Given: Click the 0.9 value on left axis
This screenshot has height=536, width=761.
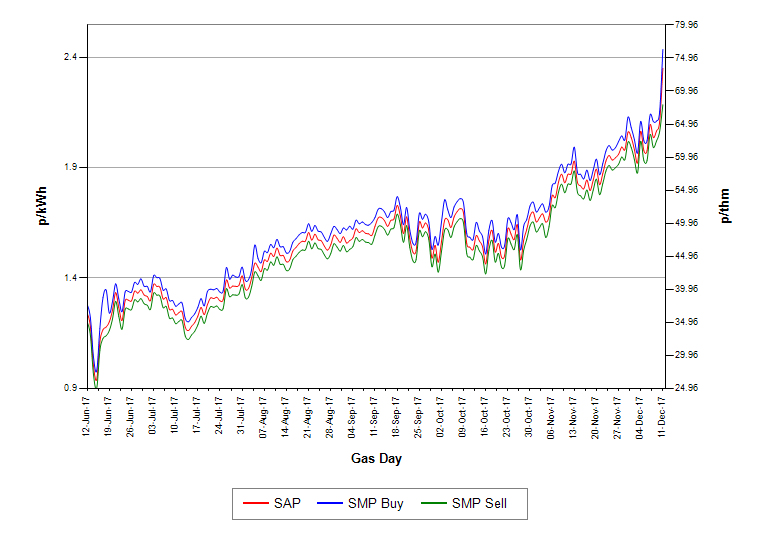Looking at the screenshot, I should coord(71,388).
